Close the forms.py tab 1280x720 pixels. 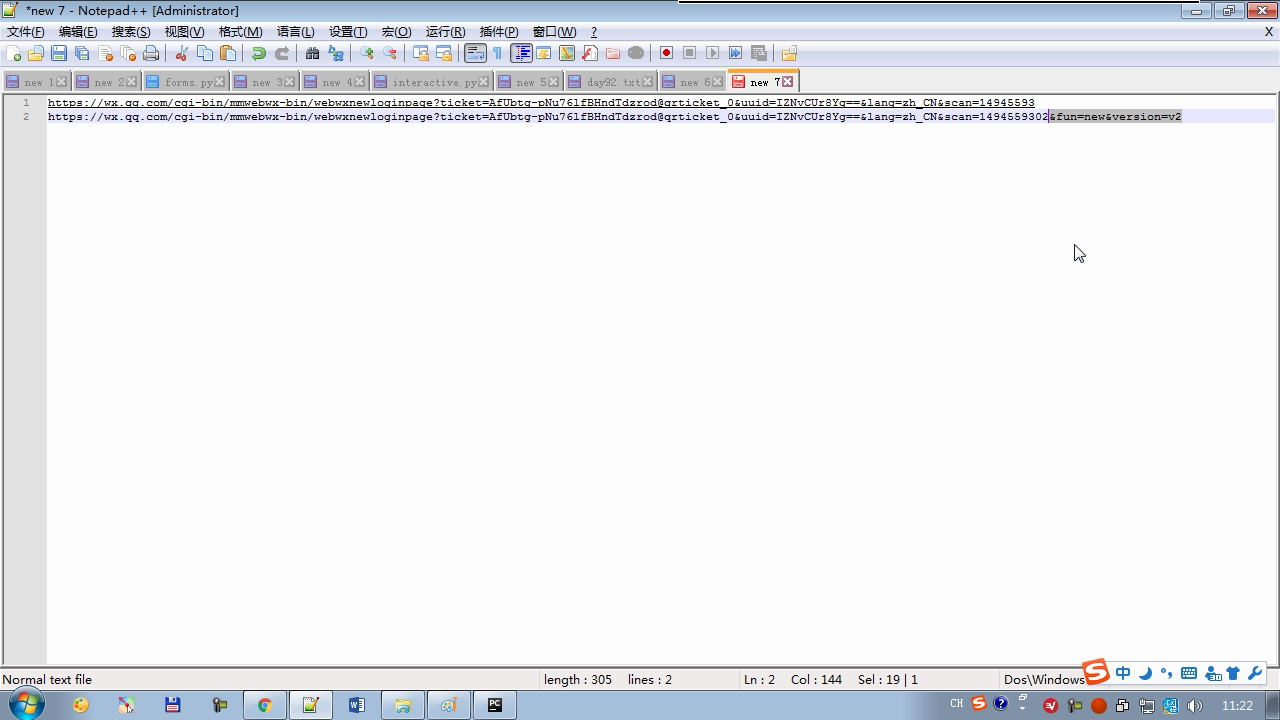(x=220, y=82)
